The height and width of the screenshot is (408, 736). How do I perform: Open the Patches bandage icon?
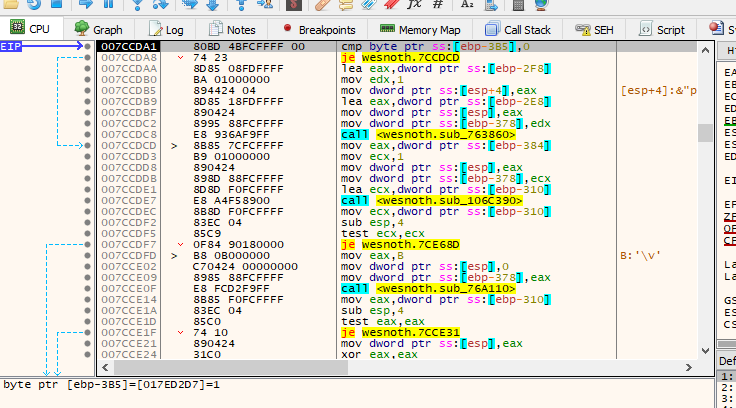pyautogui.click(x=322, y=5)
